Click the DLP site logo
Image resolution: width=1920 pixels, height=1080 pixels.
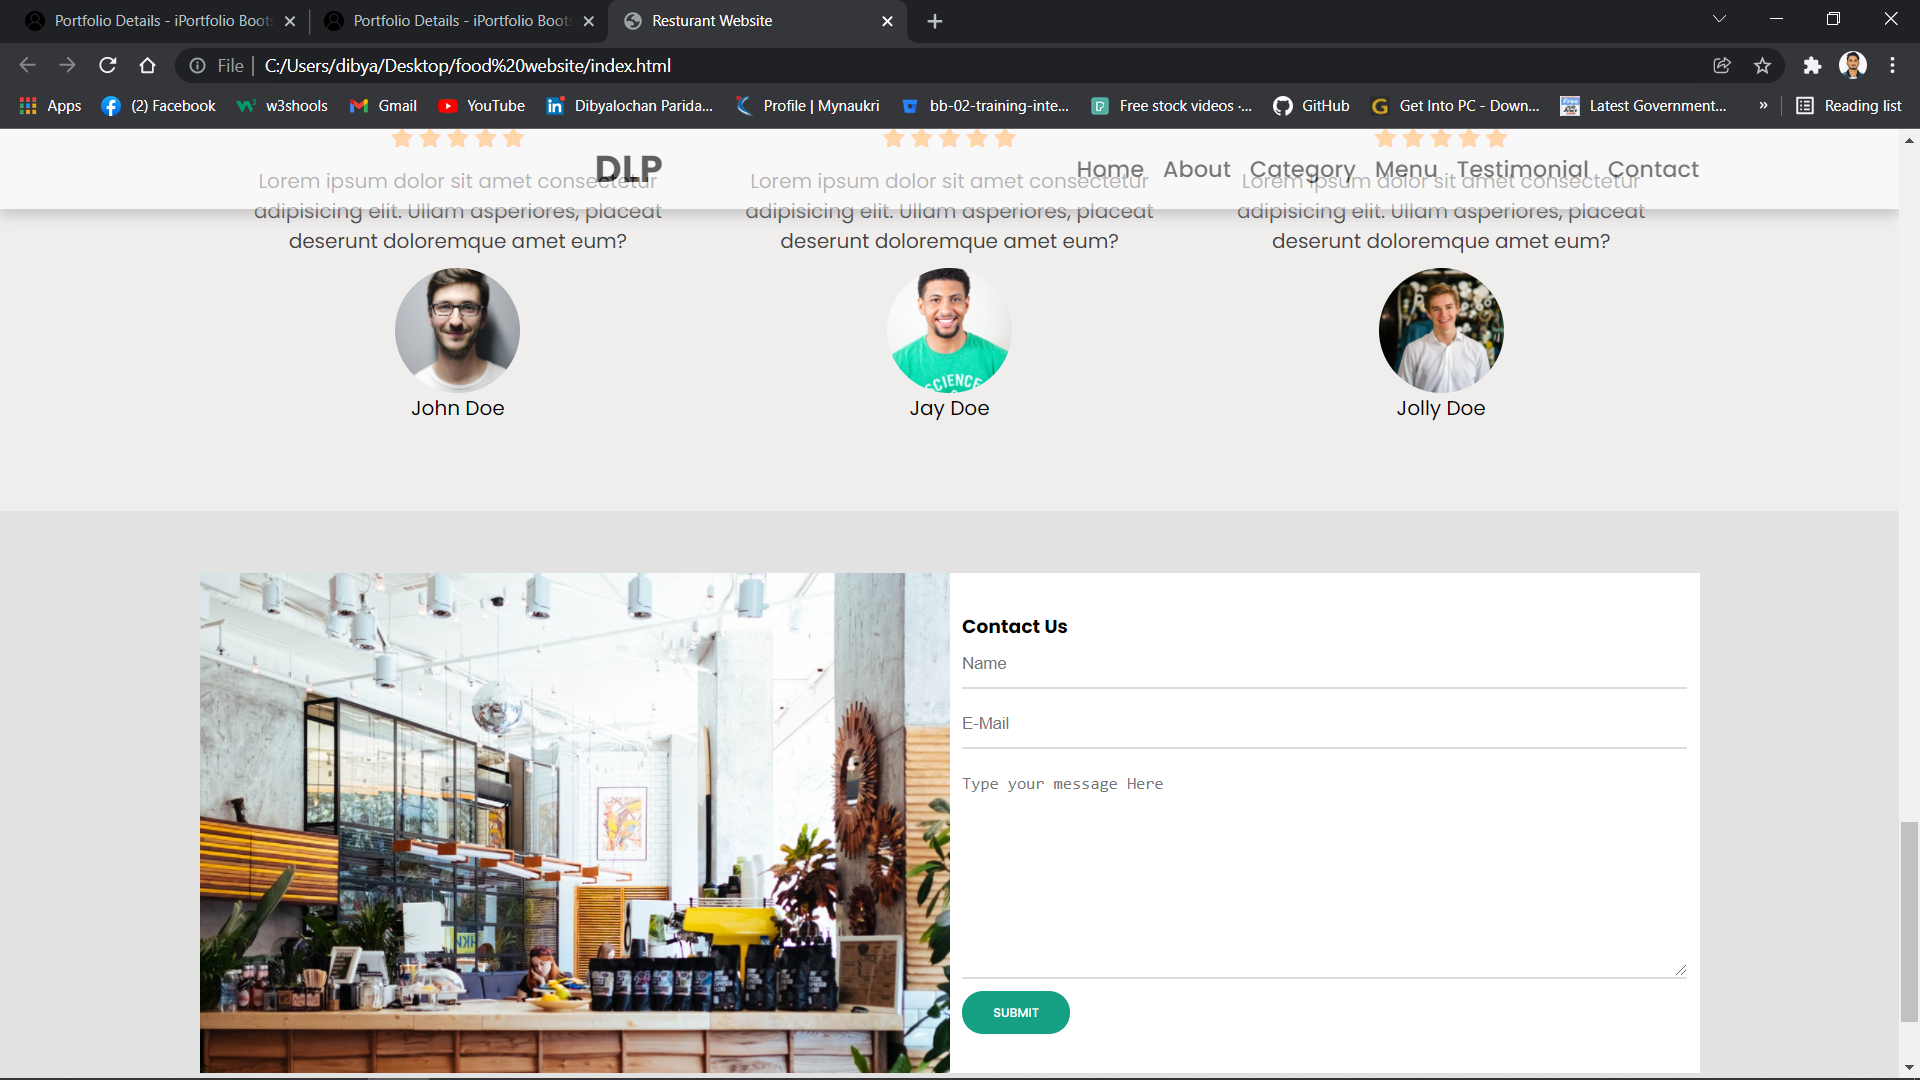(629, 169)
